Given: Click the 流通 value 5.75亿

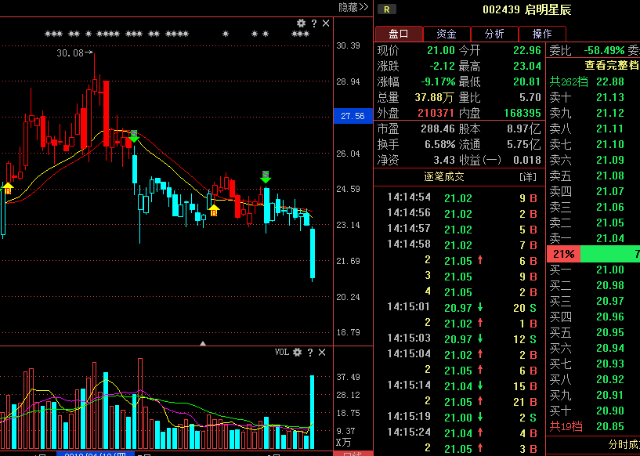Looking at the screenshot, I should [524, 145].
